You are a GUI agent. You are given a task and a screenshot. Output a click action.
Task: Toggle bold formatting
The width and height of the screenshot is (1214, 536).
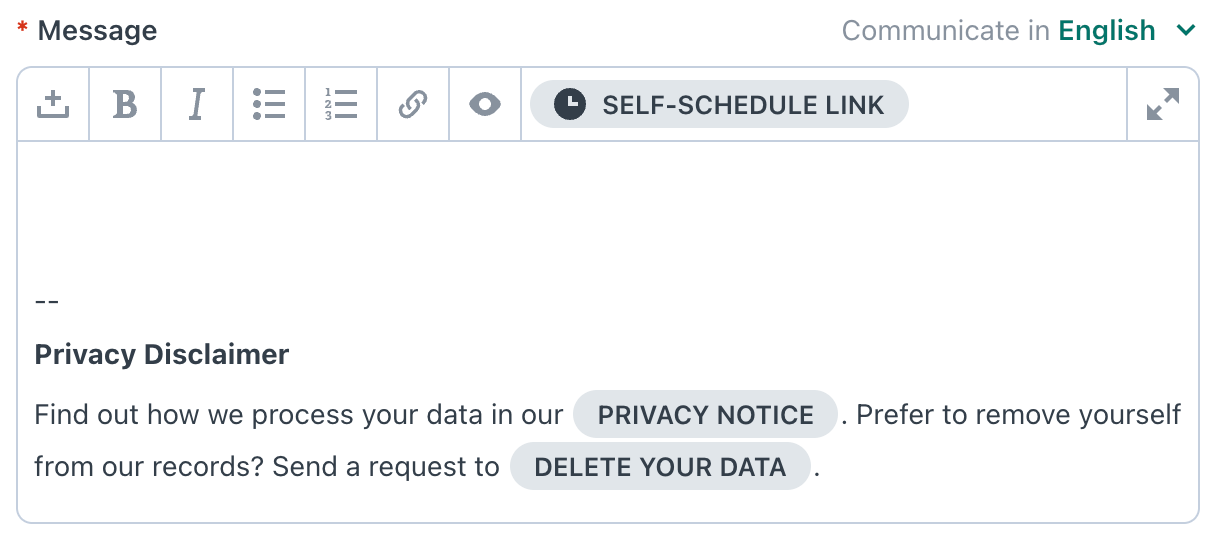click(125, 104)
